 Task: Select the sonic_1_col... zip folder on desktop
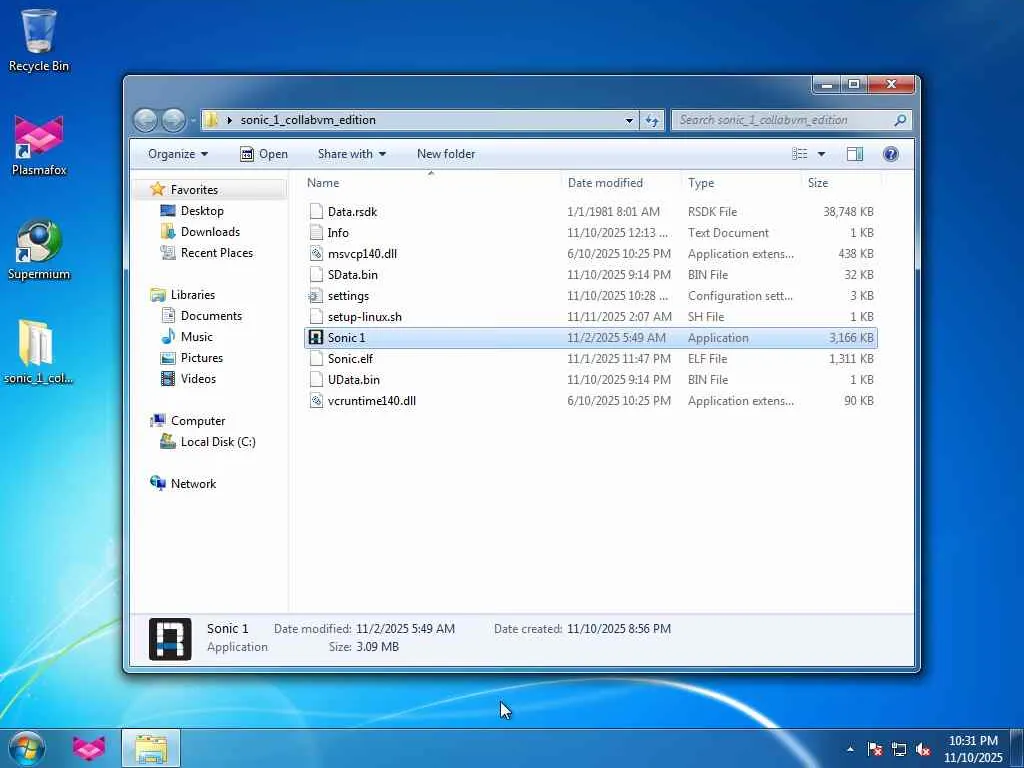pyautogui.click(x=38, y=351)
